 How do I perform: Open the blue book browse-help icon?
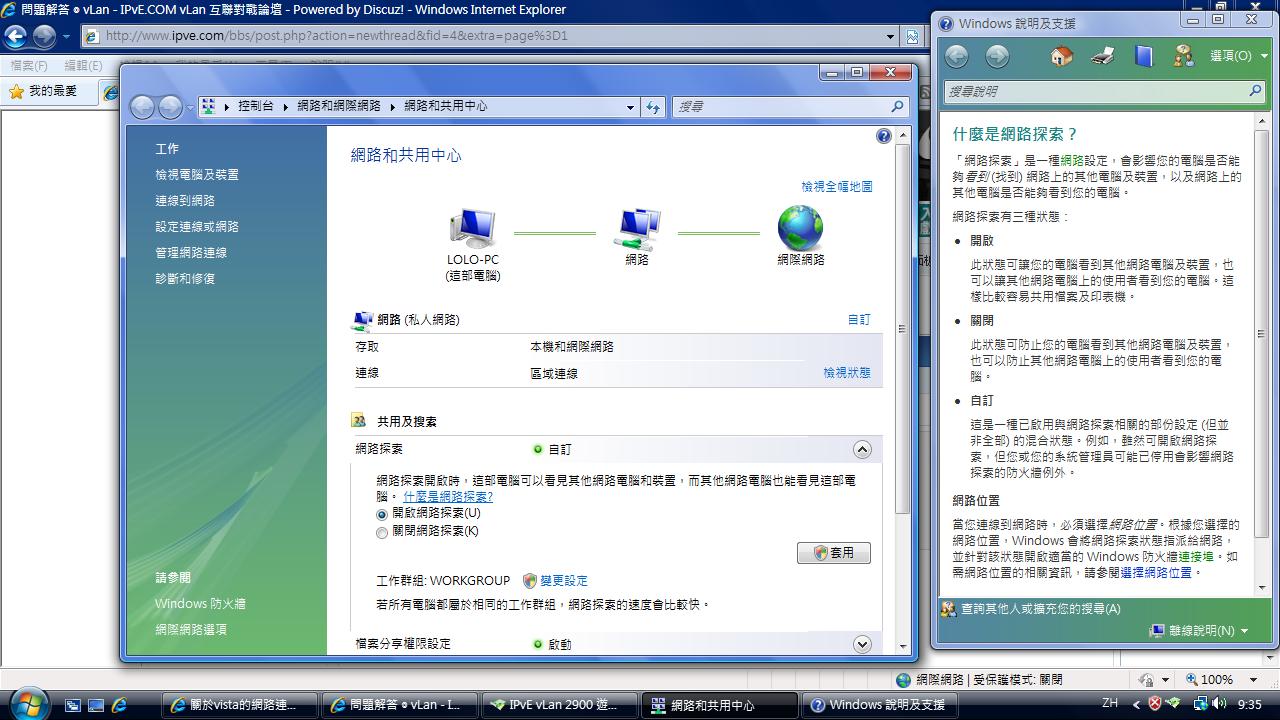[1144, 56]
